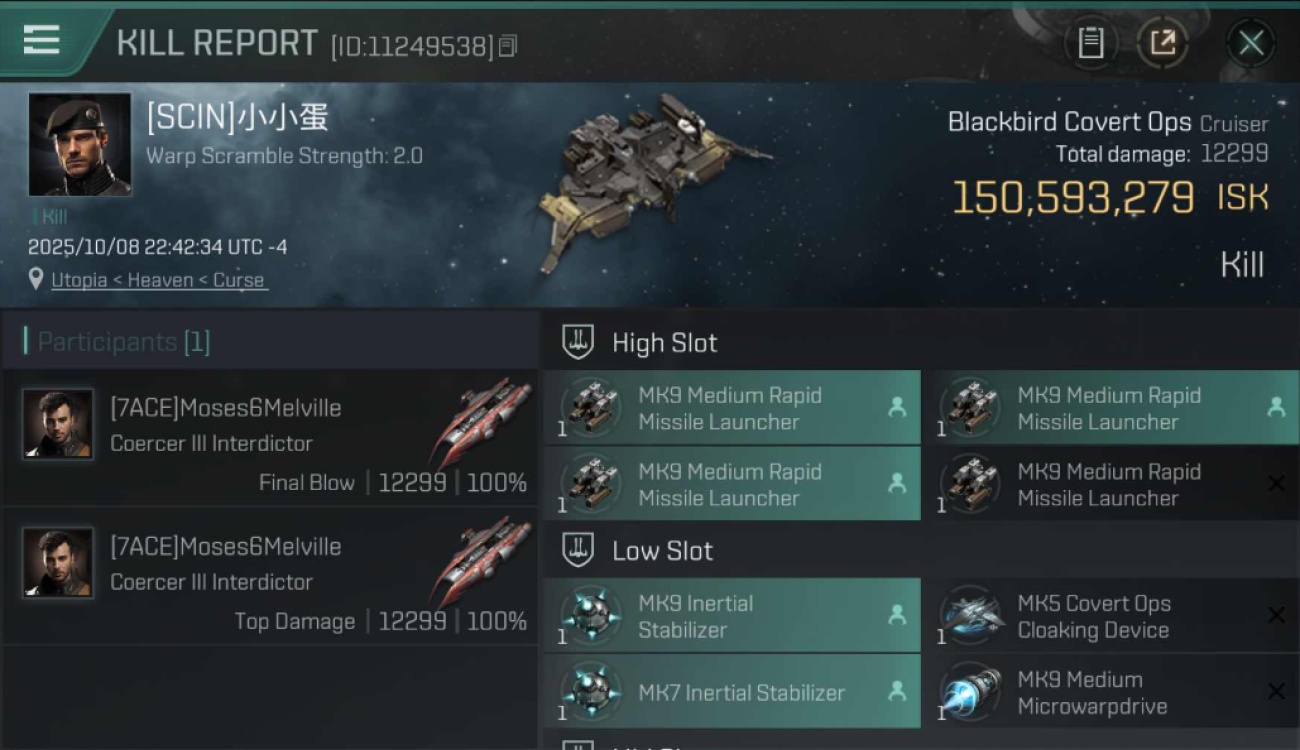1300x750 pixels.
Task: Share the kill report externally
Action: (1163, 43)
